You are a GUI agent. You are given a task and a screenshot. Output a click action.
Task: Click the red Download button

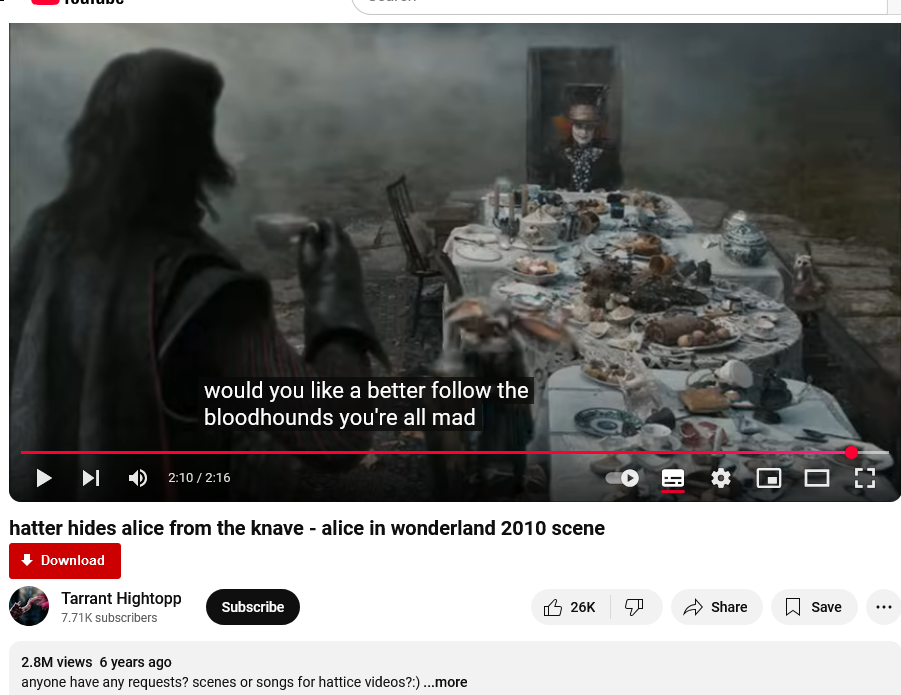[x=65, y=561]
